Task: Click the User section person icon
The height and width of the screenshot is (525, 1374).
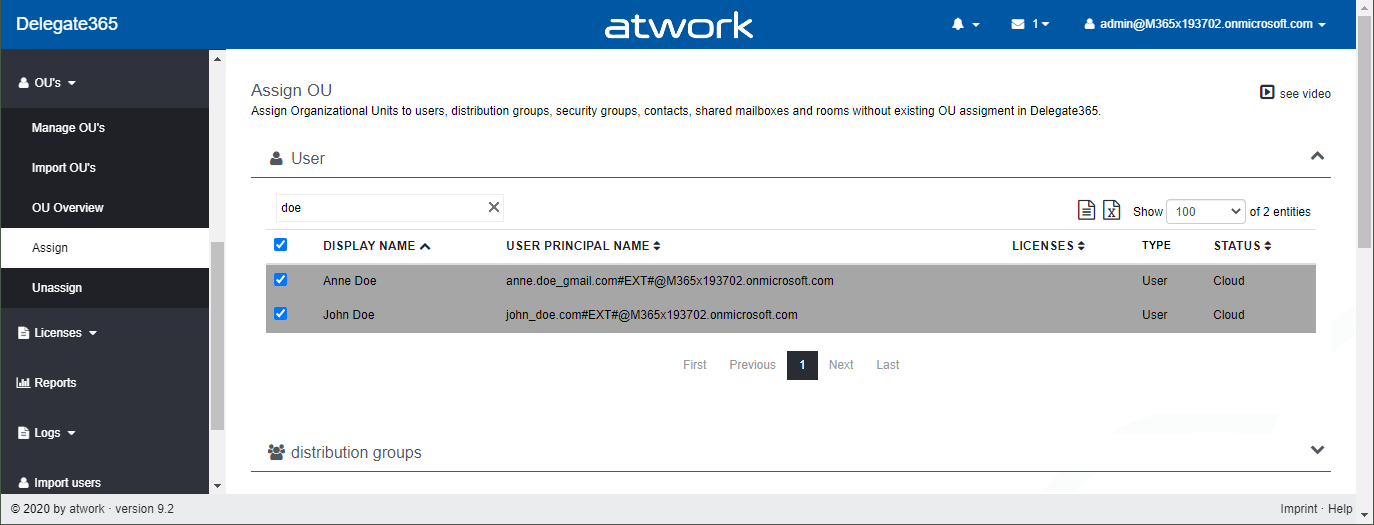Action: 277,158
